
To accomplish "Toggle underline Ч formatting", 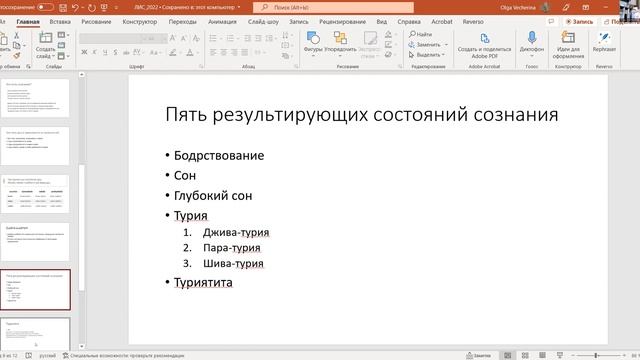I will pyautogui.click(x=105, y=52).
